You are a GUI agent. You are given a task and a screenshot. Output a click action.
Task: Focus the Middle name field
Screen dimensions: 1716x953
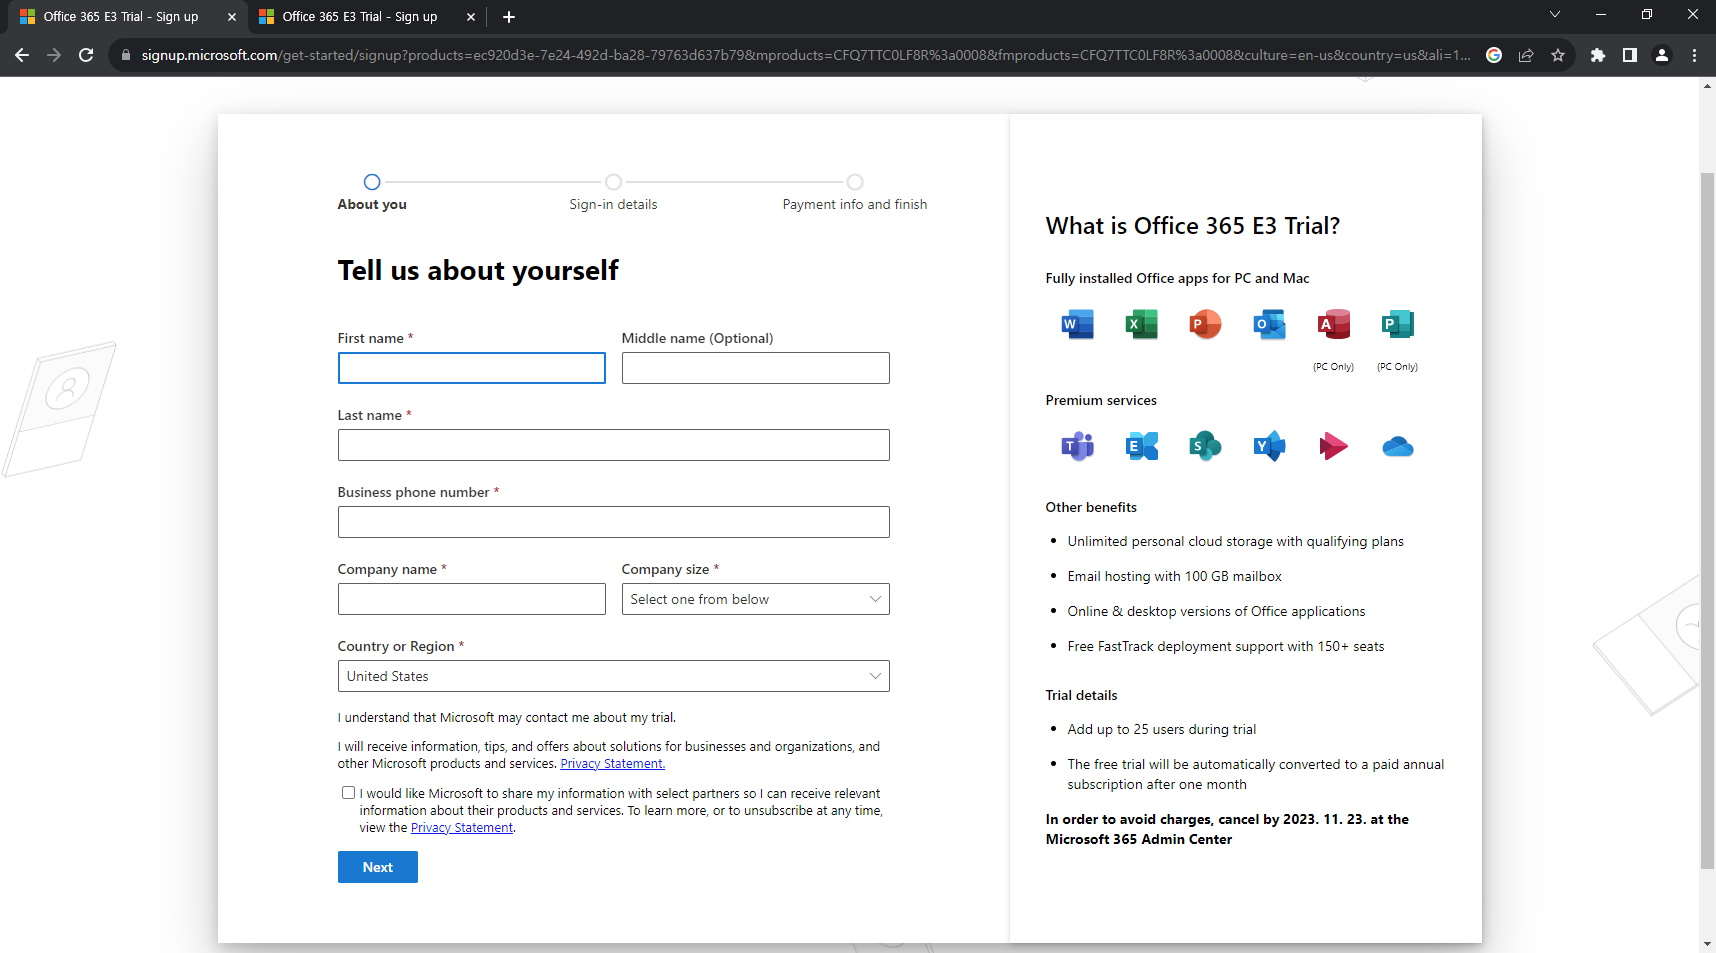click(755, 368)
